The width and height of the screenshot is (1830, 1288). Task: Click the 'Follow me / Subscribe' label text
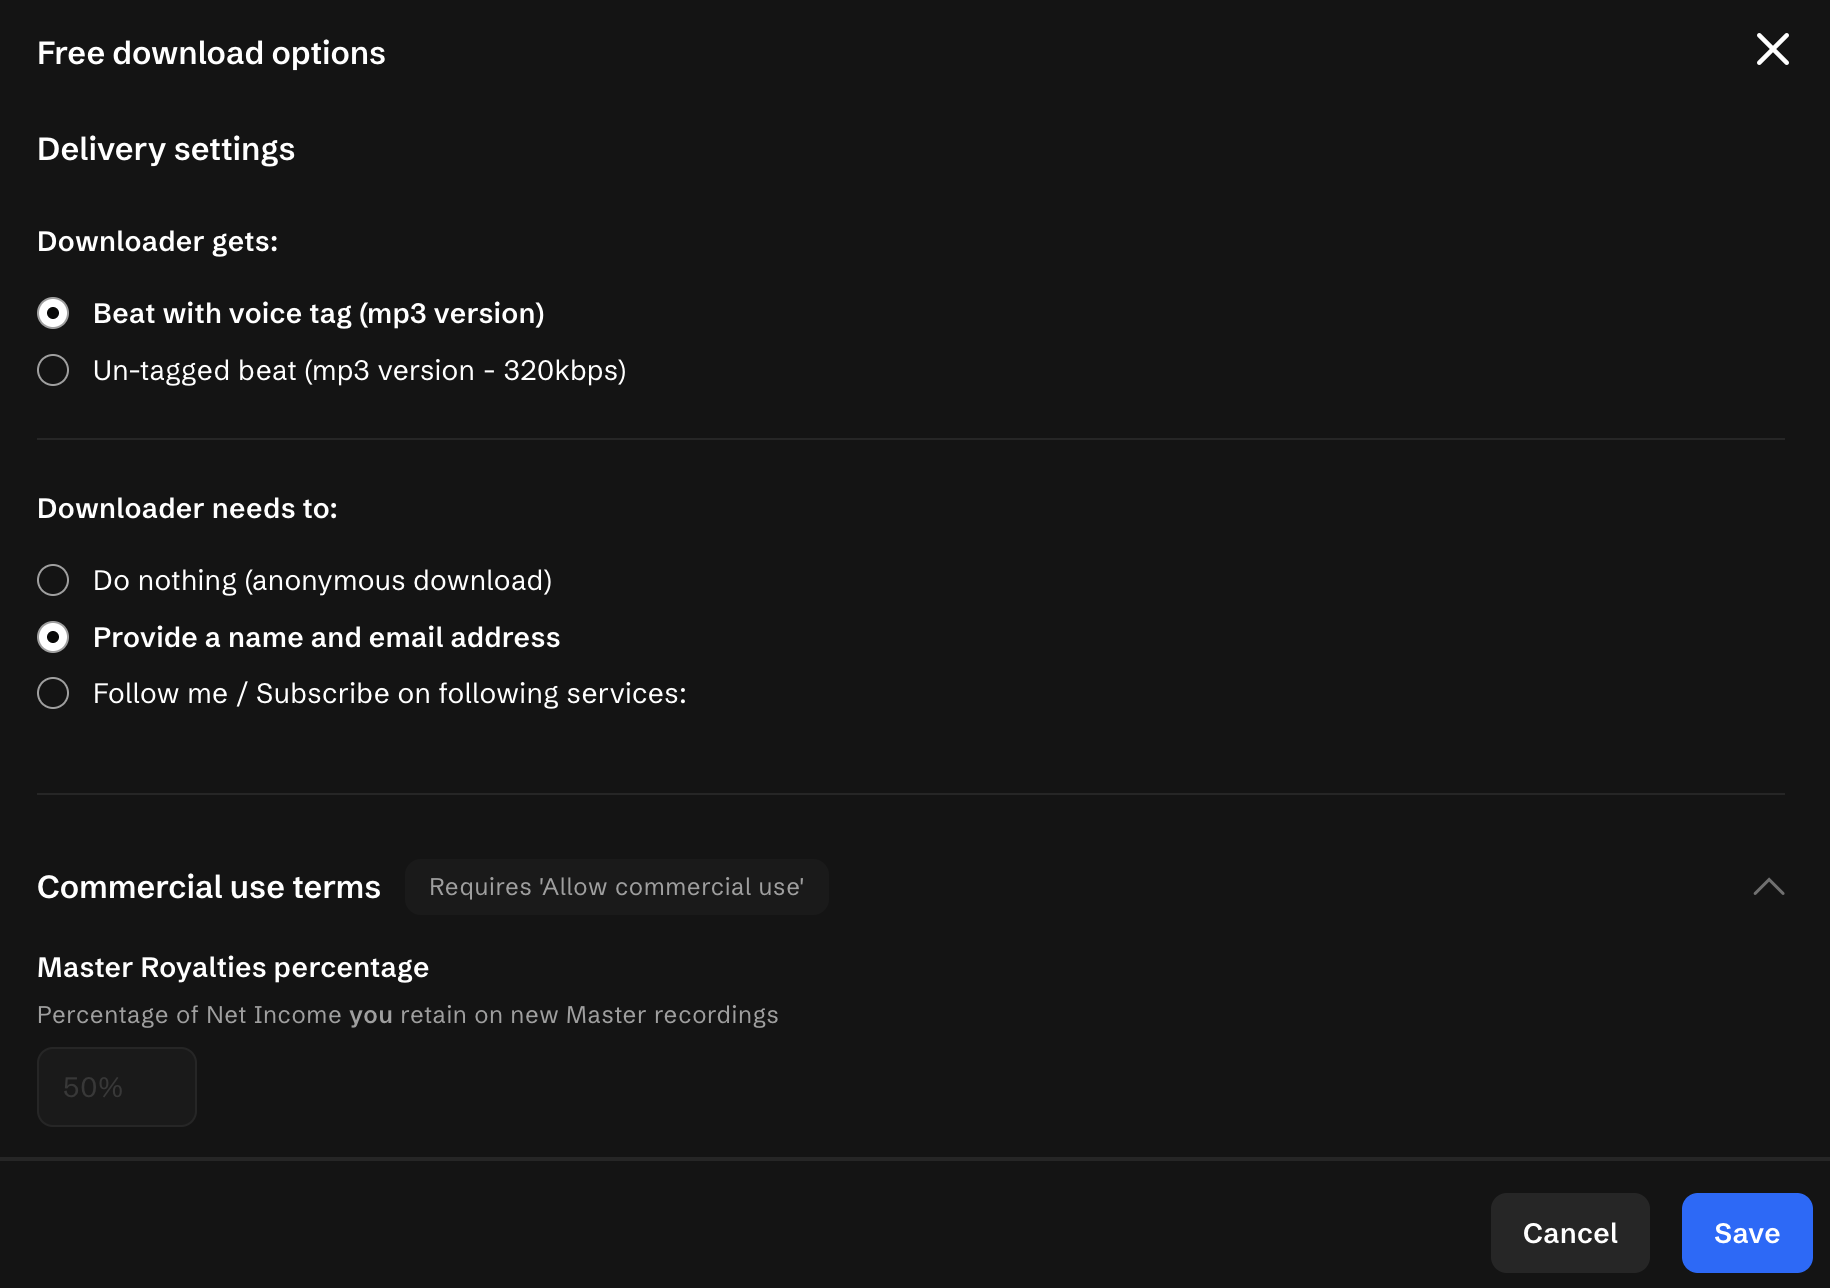click(389, 693)
